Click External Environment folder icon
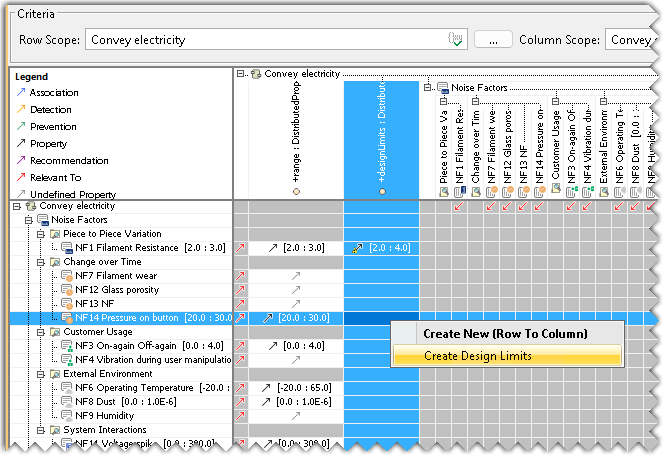Image resolution: width=664 pixels, height=457 pixels. (x=55, y=374)
